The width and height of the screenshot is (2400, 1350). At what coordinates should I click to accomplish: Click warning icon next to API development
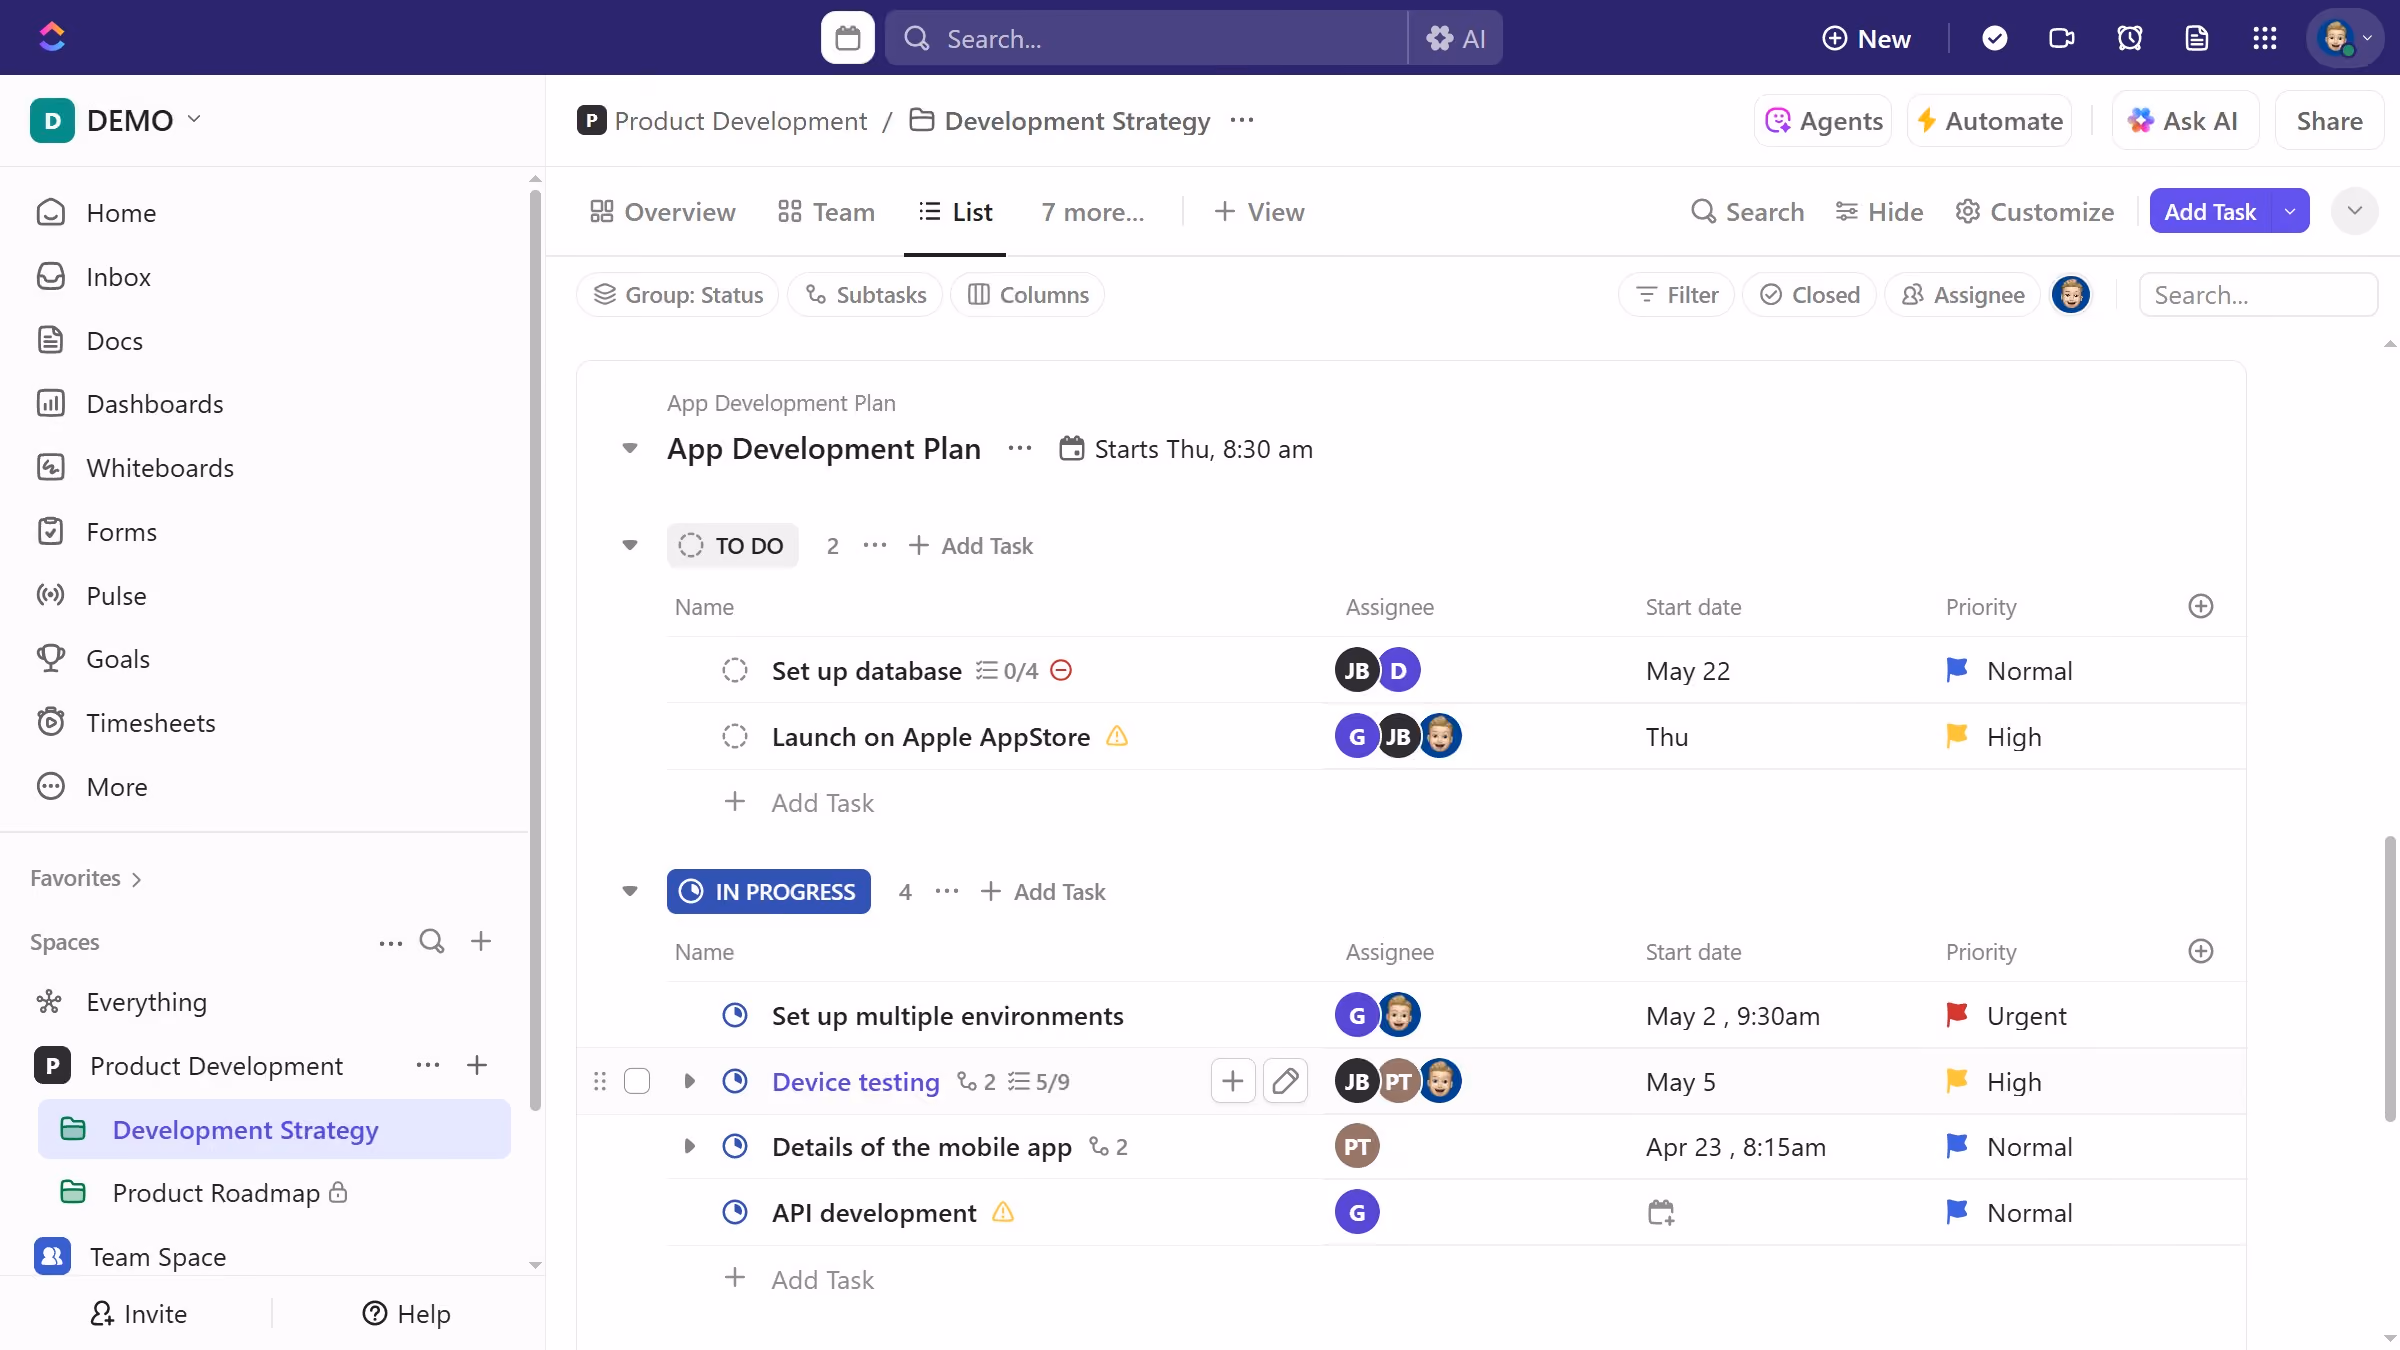(x=1003, y=1212)
